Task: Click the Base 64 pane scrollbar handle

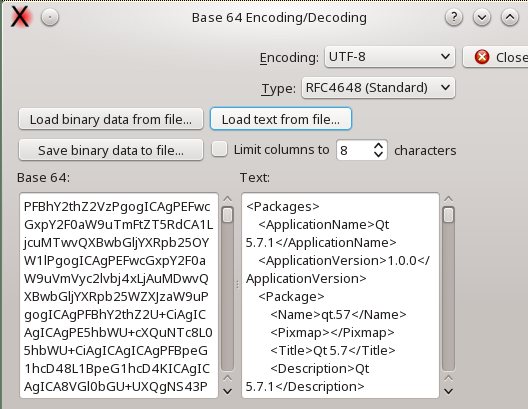Action: click(228, 215)
